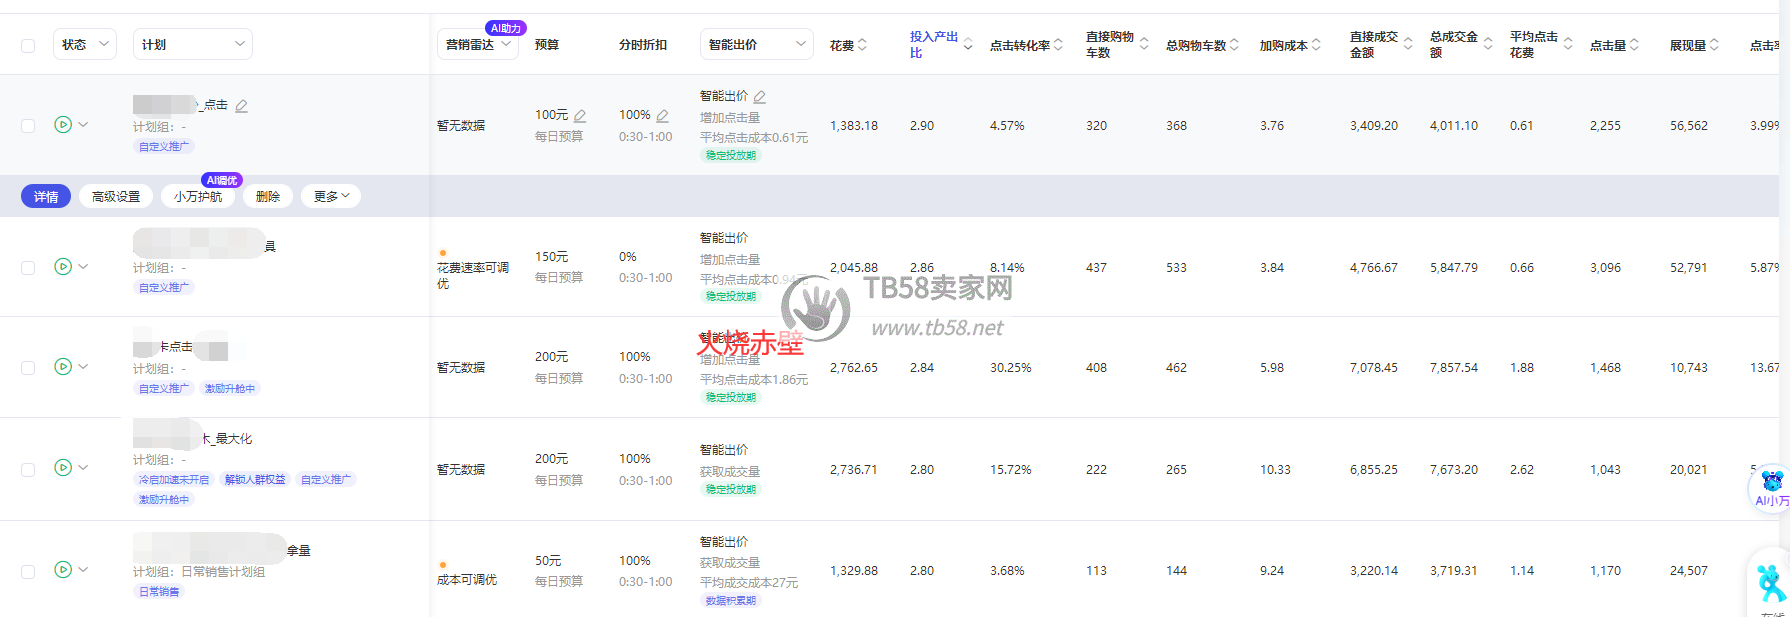Click the 删除 button
Image resolution: width=1790 pixels, height=617 pixels.
point(267,197)
